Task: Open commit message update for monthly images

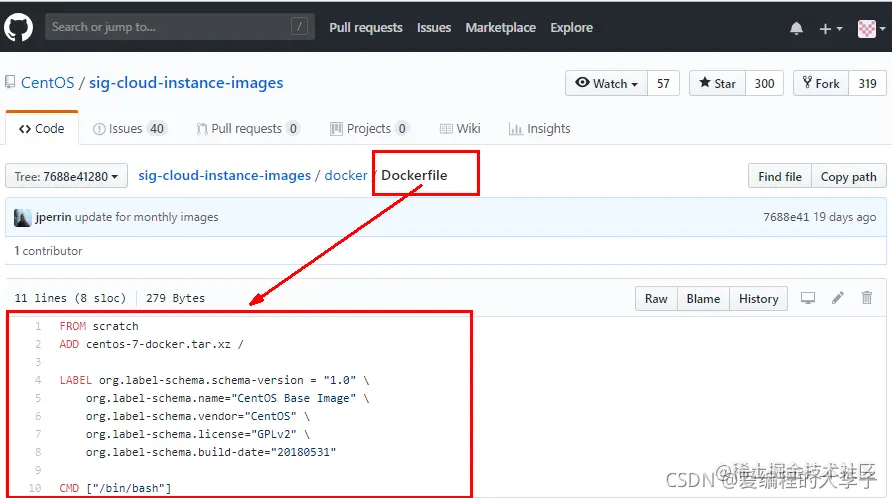Action: point(147,217)
